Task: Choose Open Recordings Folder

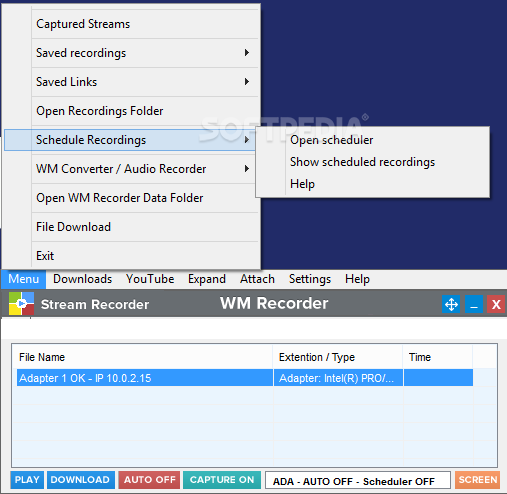Action: tap(145, 111)
